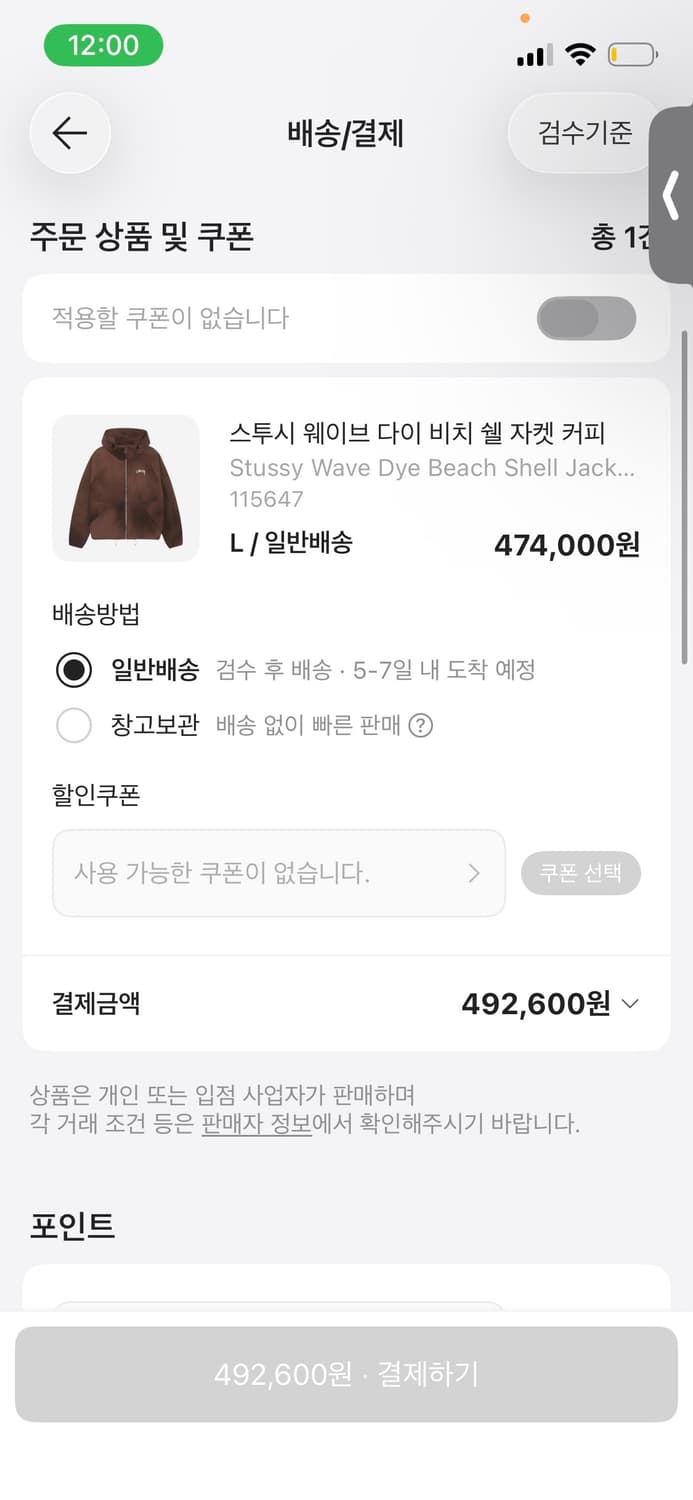Tap the cellular signal icon
The height and width of the screenshot is (1500, 693).
click(x=533, y=56)
